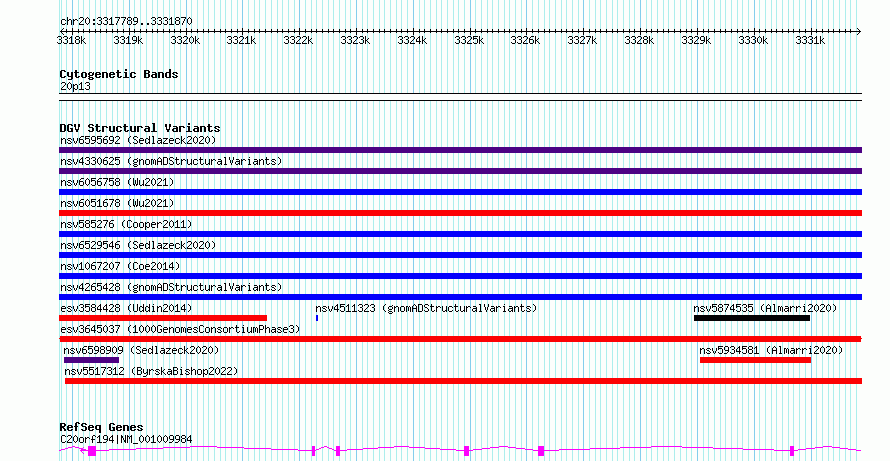The width and height of the screenshot is (890, 461).
Task: Open variant nsv4265428 (gnomADStructuralVariants) label
Action: [x=171, y=287]
